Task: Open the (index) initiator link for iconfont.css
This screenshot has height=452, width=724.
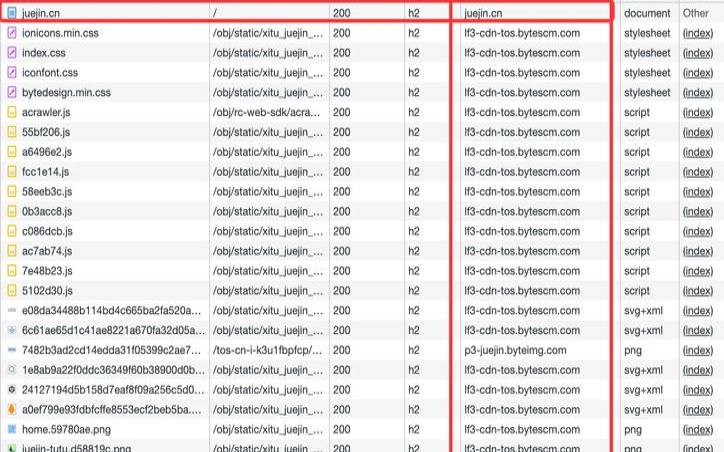Action: click(697, 73)
